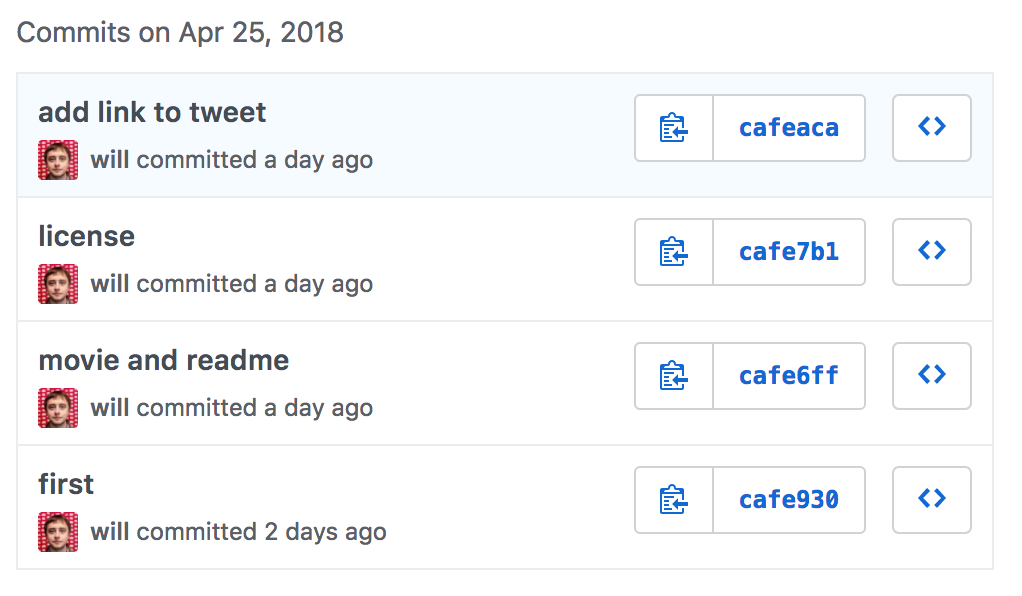
Task: Open the "add link to tweet" commit
Action: point(152,112)
